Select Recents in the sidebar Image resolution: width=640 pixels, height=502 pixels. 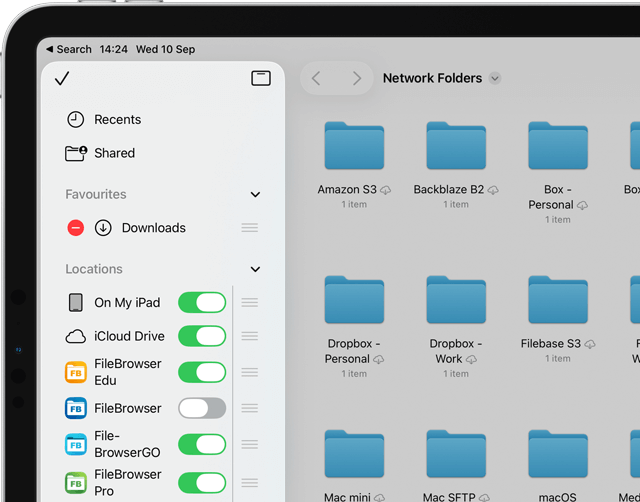coord(117,120)
